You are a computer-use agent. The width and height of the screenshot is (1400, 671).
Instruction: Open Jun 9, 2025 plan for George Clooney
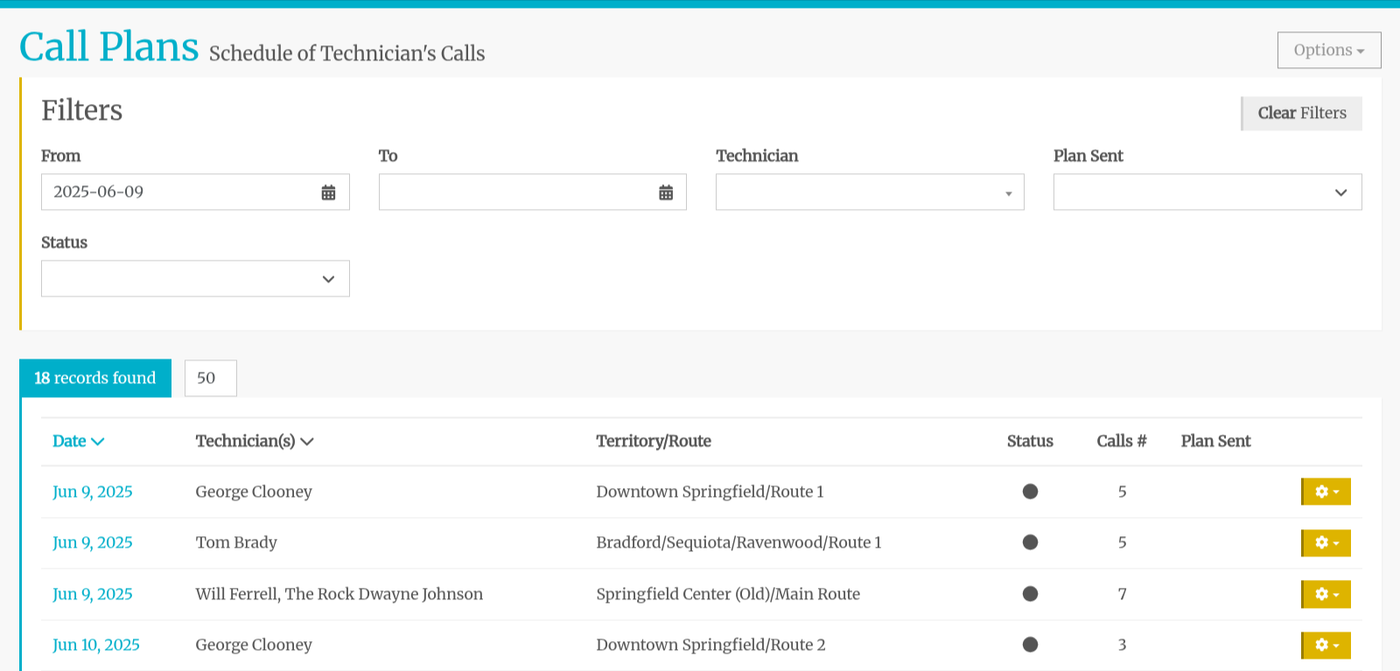(x=92, y=492)
